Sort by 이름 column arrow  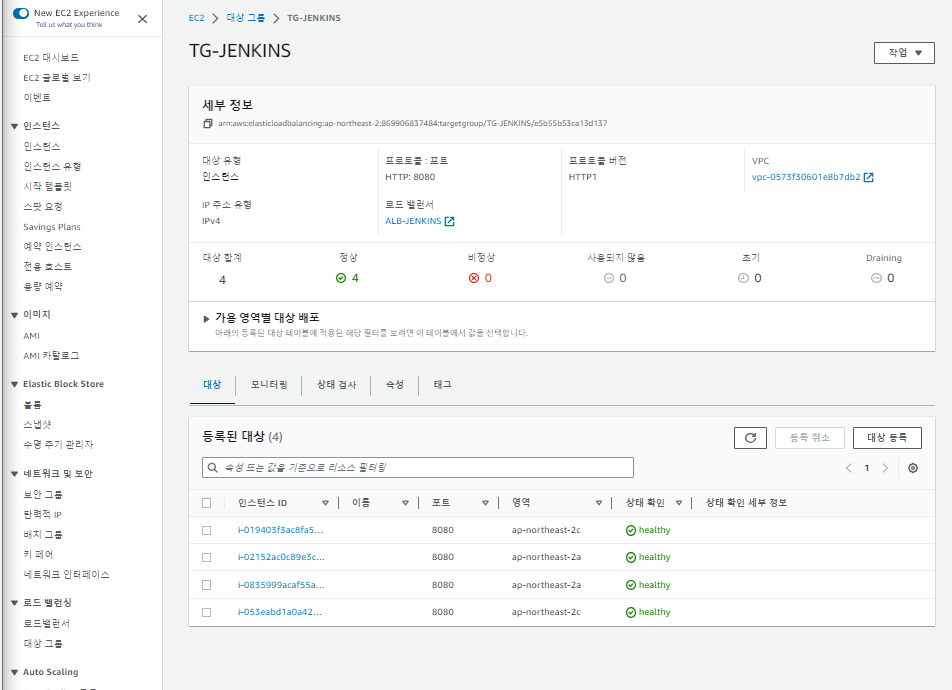(405, 503)
